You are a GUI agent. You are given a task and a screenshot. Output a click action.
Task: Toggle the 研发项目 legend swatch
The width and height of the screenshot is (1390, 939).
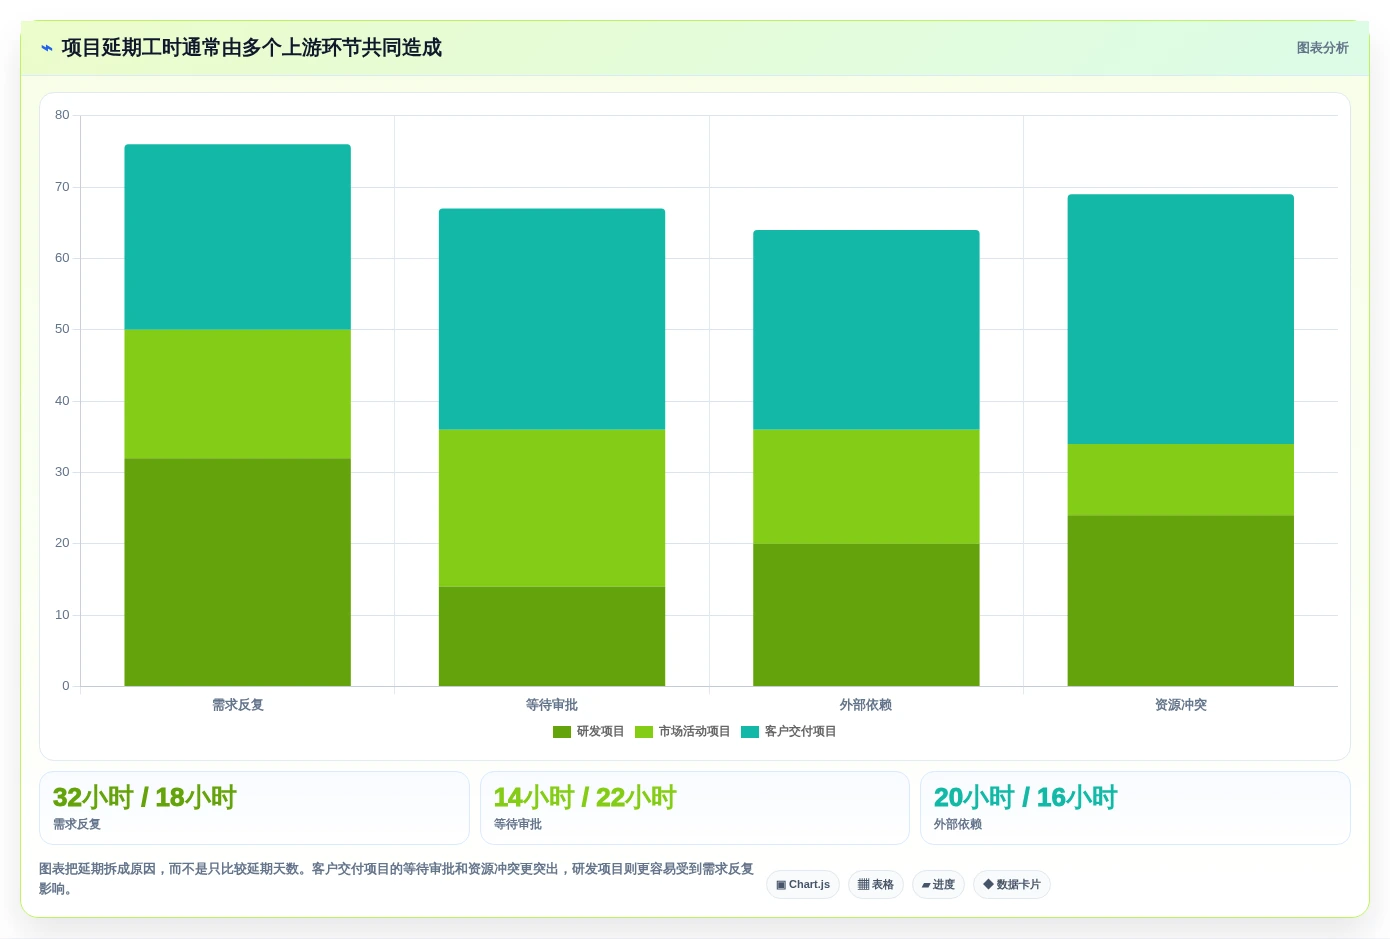[562, 732]
